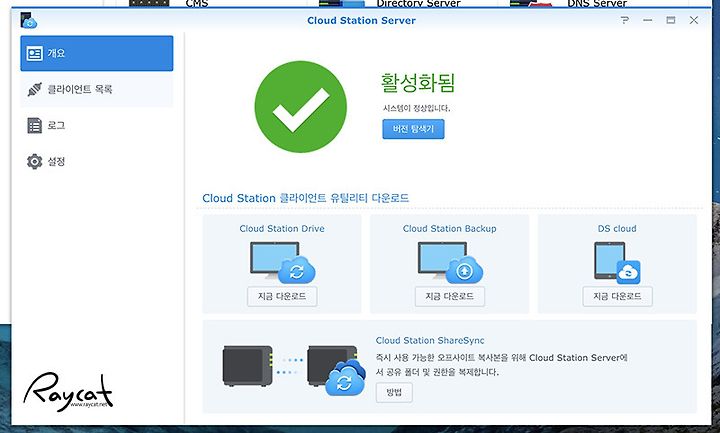Click the 버전 탐색기 button

(x=413, y=129)
